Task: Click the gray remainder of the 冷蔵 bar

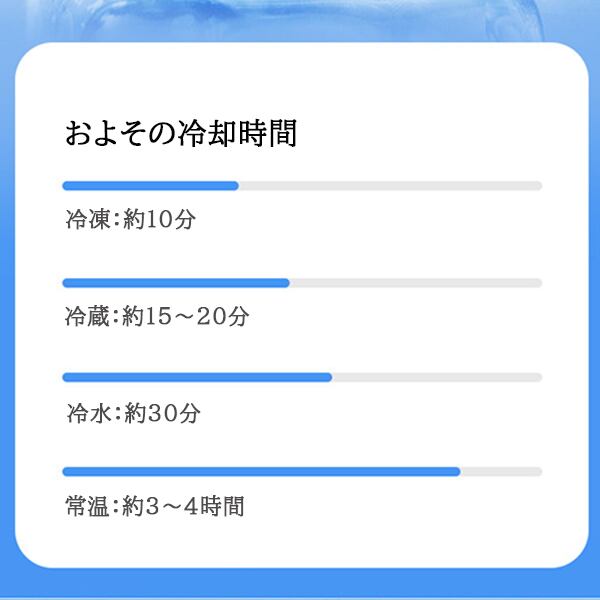Action: tap(415, 283)
